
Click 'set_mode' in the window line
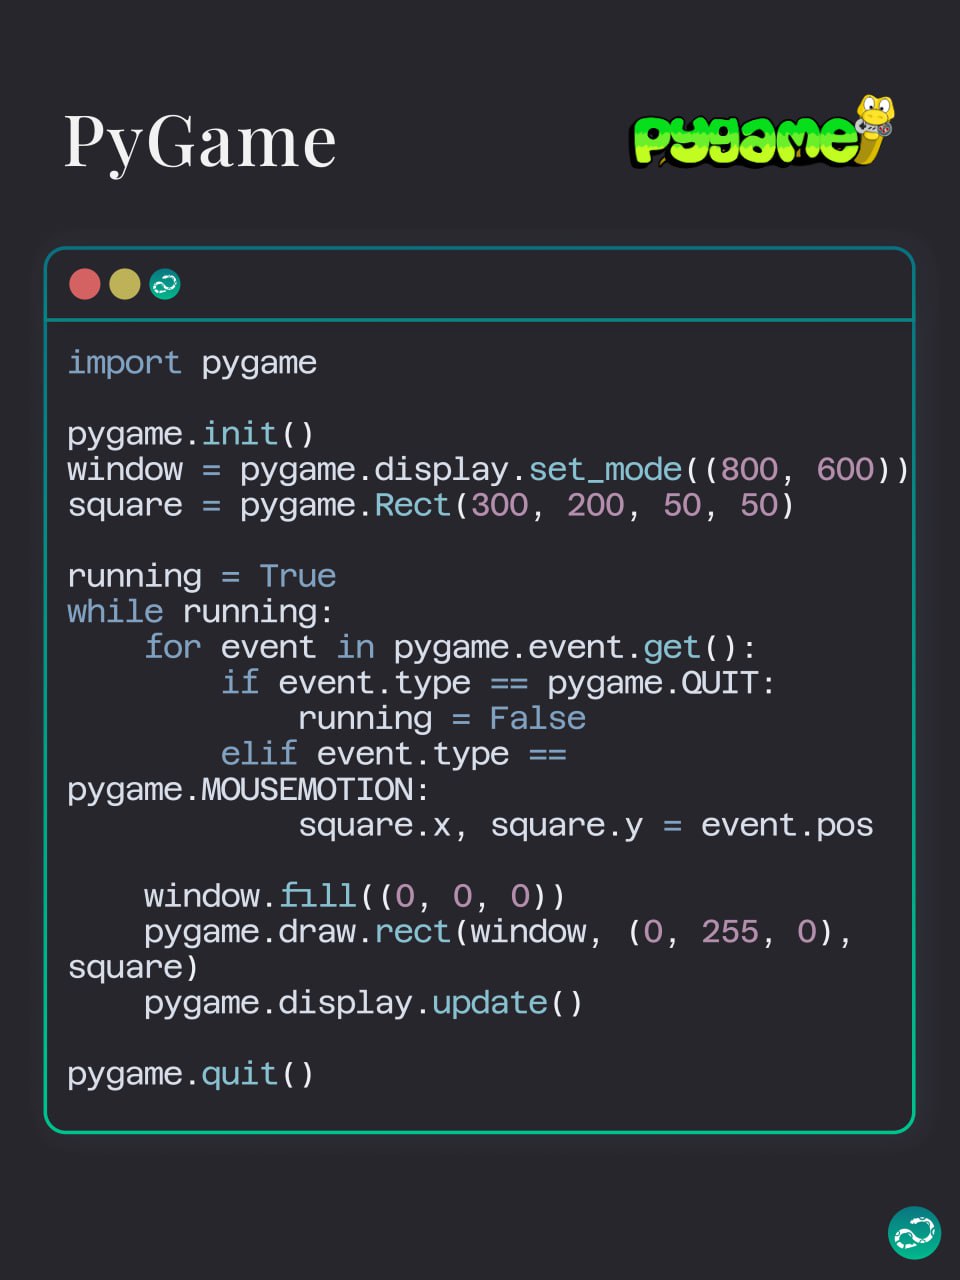point(605,470)
